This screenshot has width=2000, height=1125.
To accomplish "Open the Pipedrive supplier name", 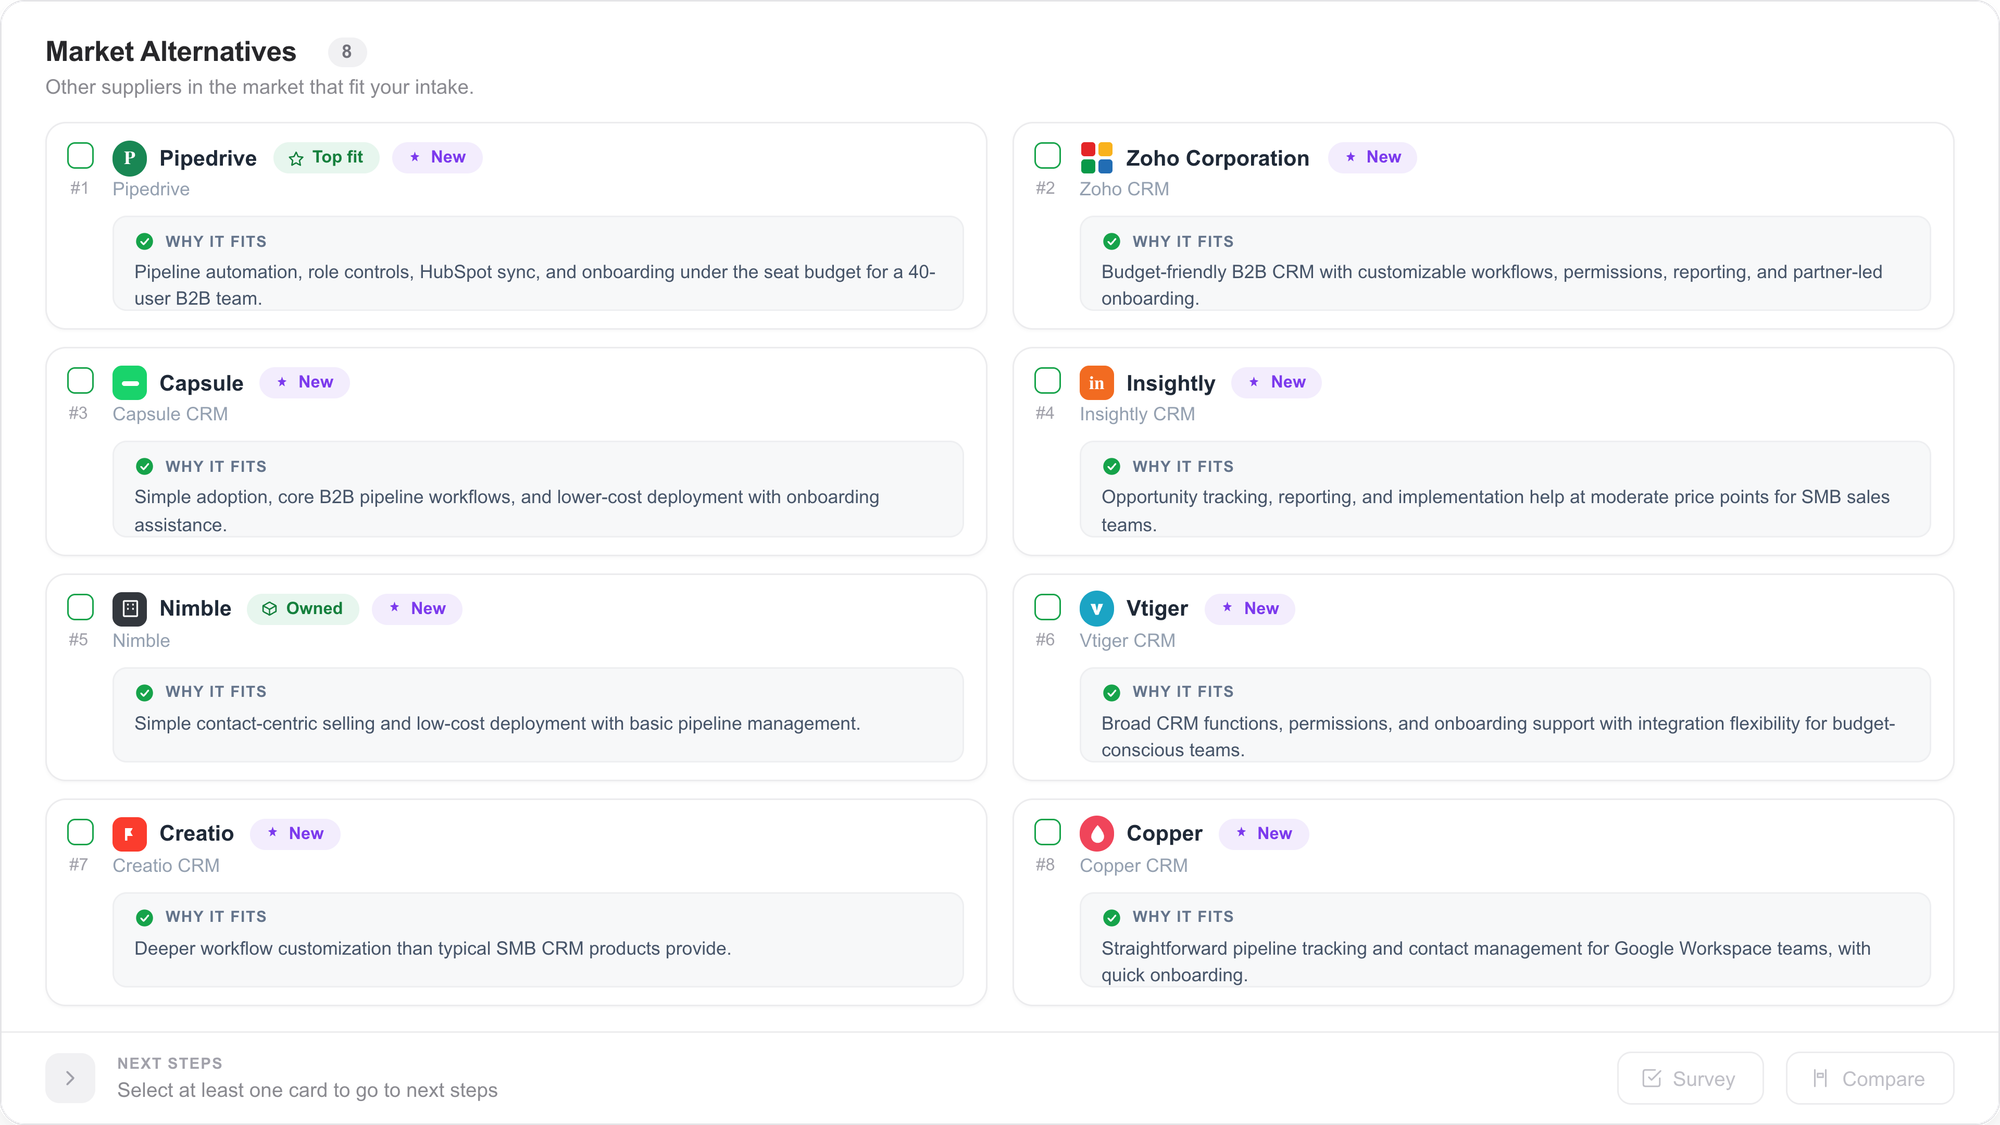I will (208, 158).
